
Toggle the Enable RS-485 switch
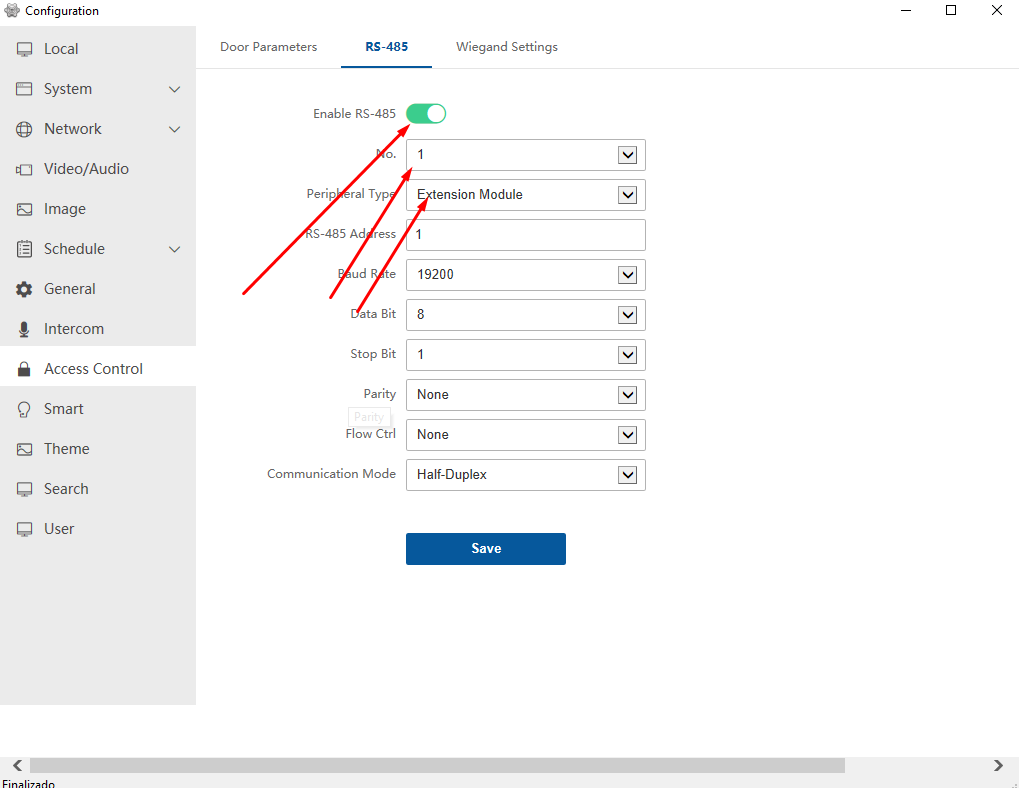[x=426, y=114]
